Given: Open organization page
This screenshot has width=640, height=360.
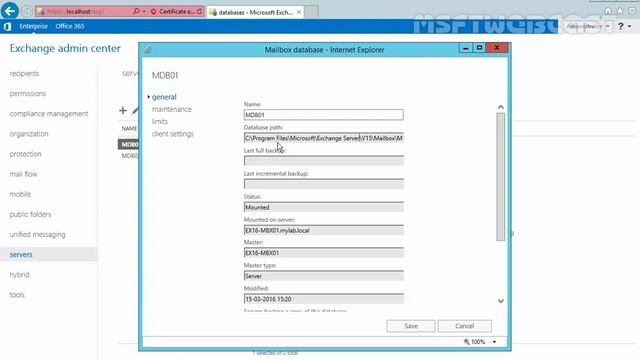Looking at the screenshot, I should (x=29, y=134).
